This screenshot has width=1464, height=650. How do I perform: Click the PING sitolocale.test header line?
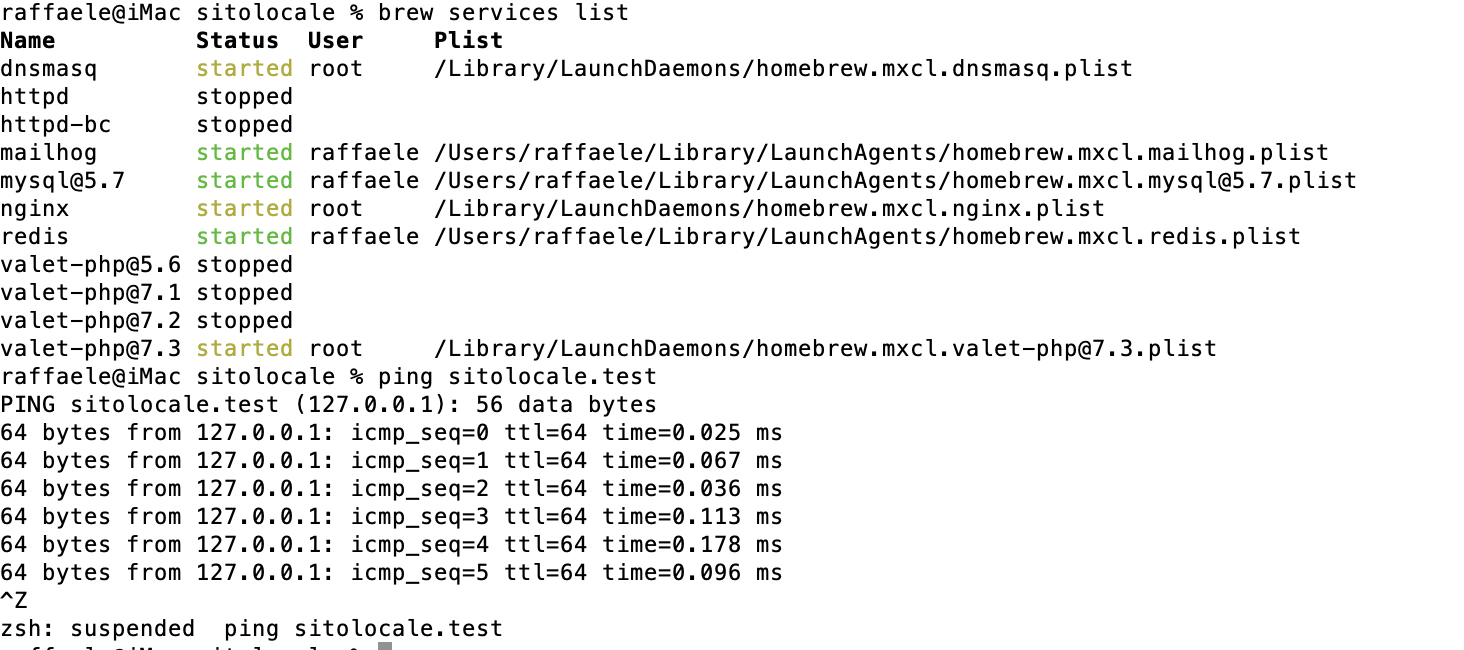(x=328, y=405)
